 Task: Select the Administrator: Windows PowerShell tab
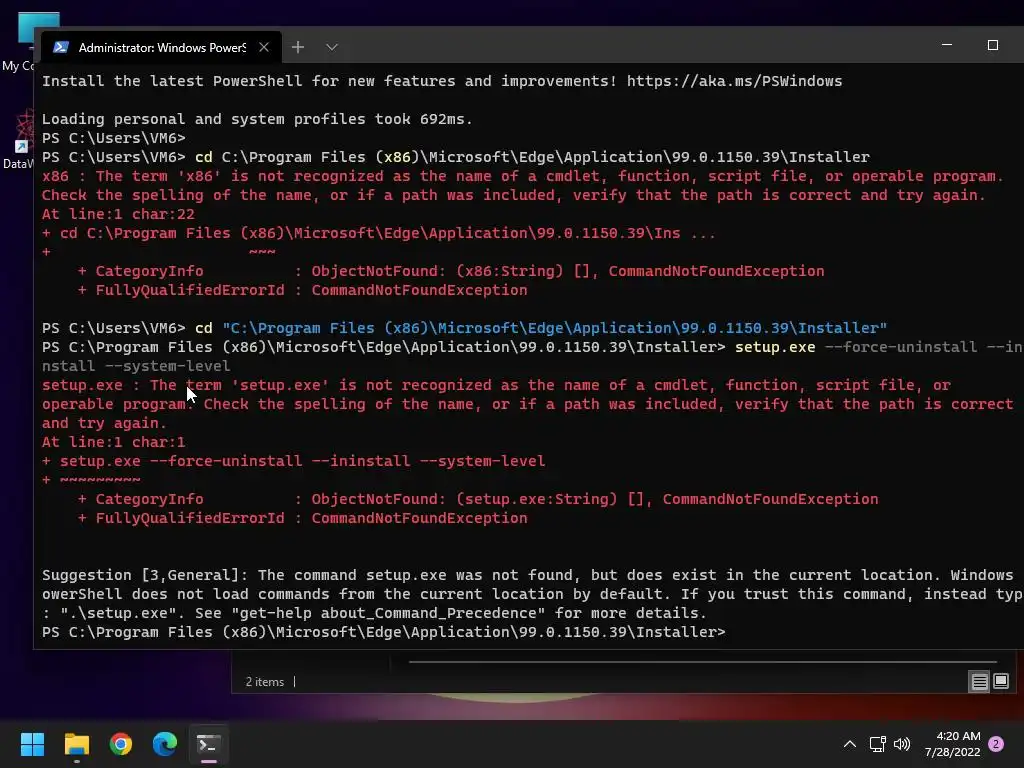coord(161,48)
